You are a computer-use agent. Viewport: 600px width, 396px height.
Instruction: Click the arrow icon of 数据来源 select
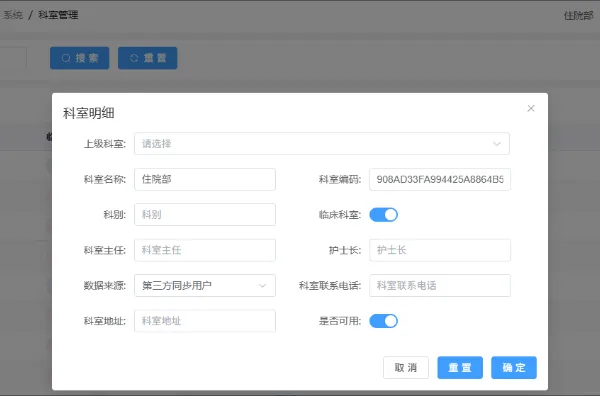coord(262,286)
